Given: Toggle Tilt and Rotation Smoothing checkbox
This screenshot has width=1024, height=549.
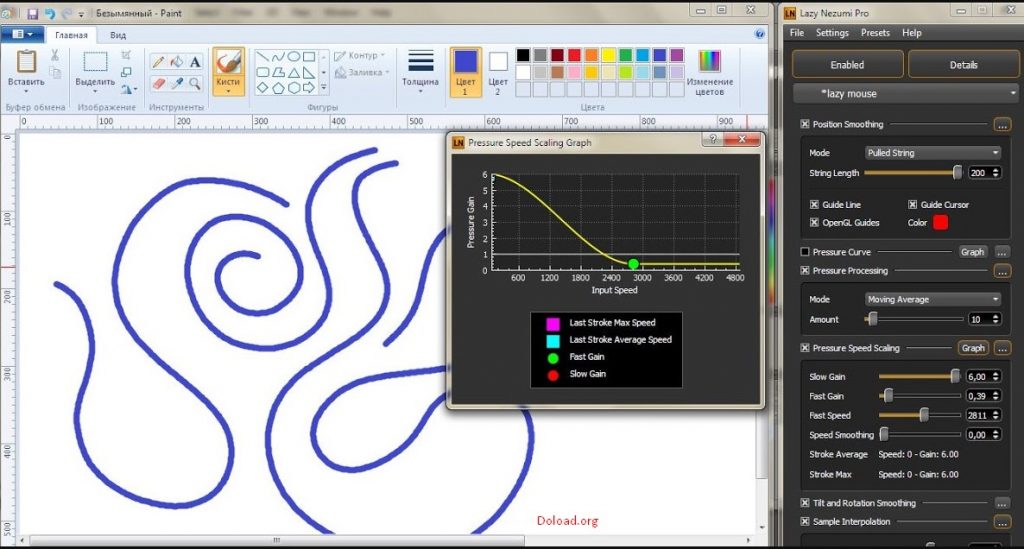Looking at the screenshot, I should [x=805, y=503].
